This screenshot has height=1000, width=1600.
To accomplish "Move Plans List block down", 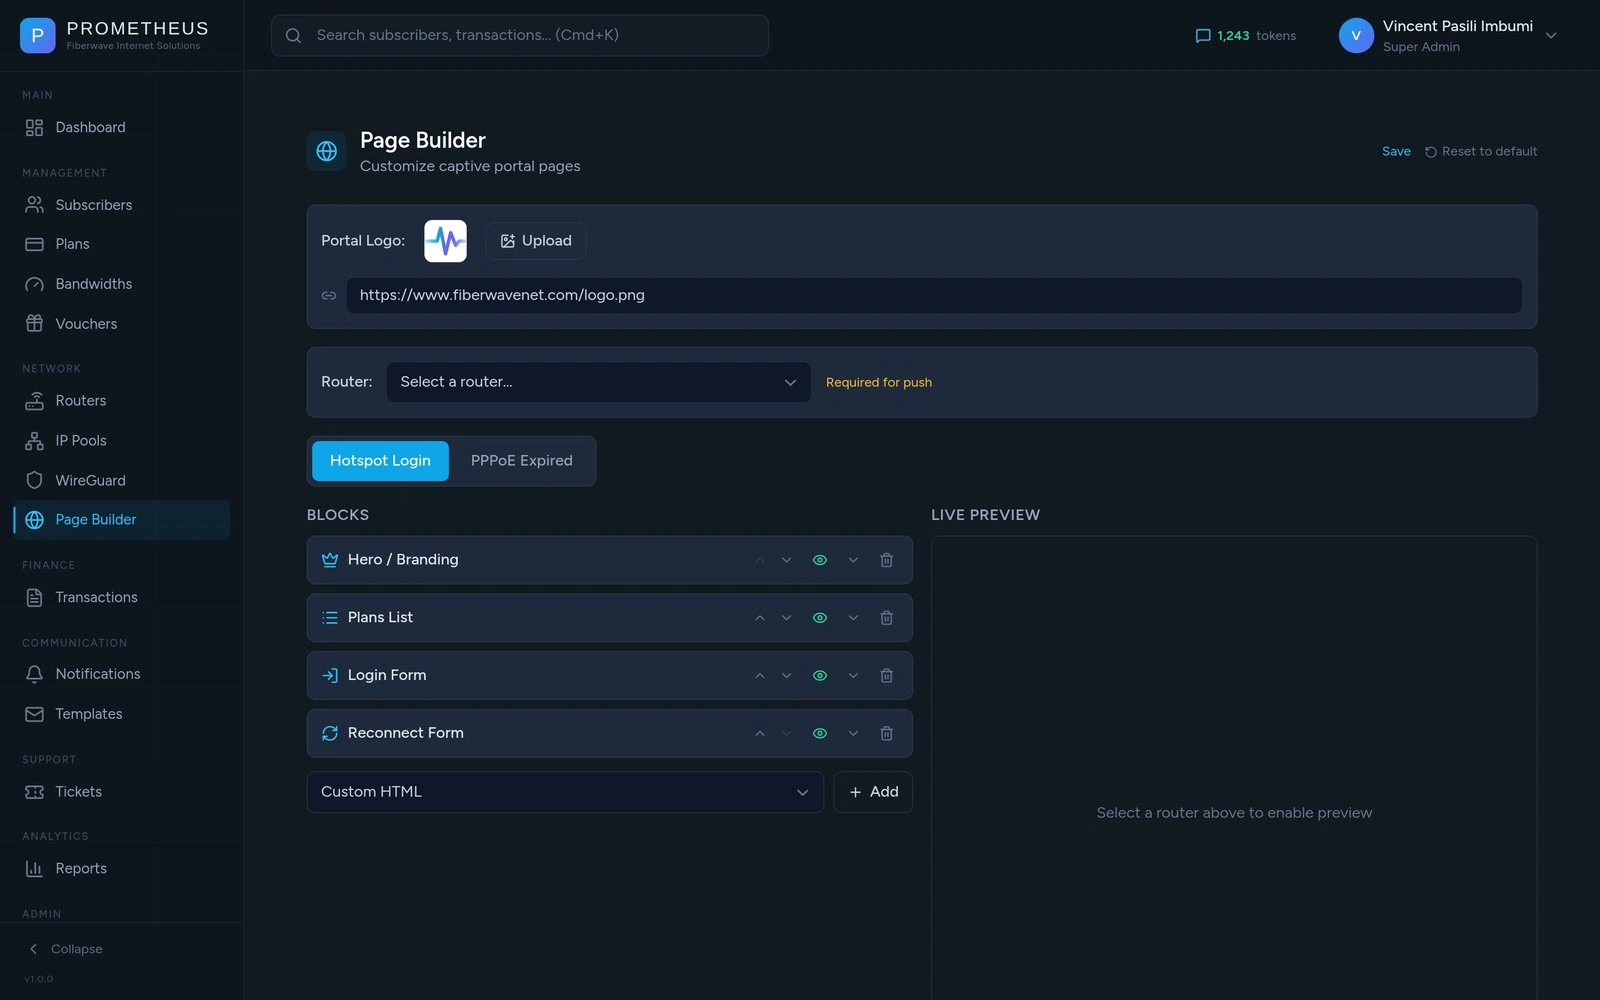I will [787, 618].
